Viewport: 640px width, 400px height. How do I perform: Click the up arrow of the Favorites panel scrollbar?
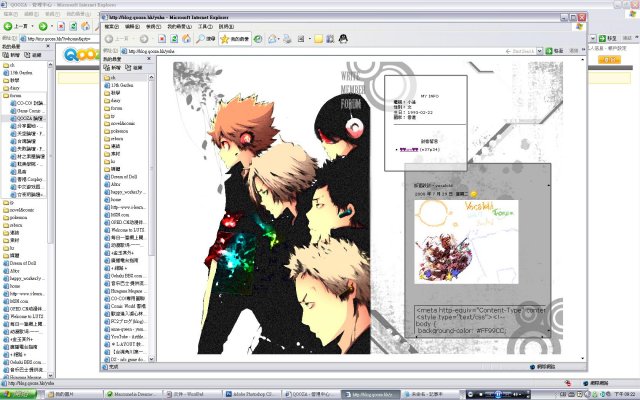(151, 77)
